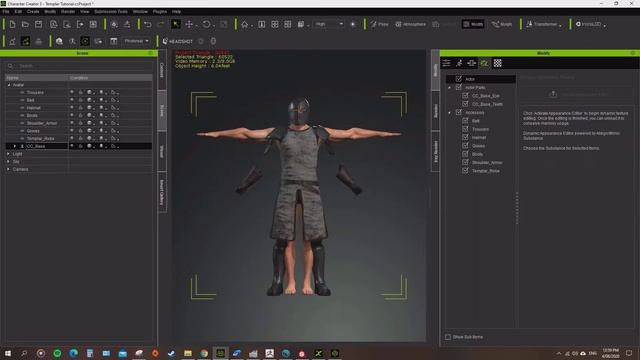The image size is (640, 360).
Task: Open the File menu
Action: click(x=6, y=11)
